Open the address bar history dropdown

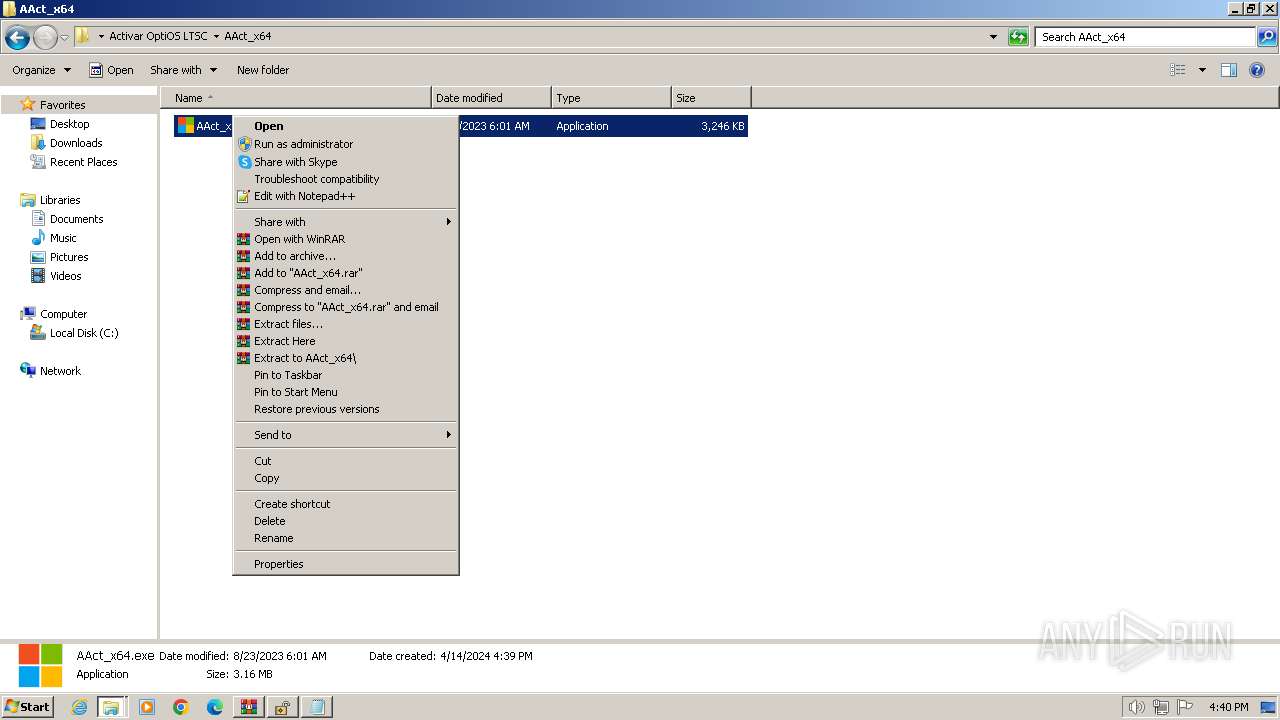tap(993, 37)
